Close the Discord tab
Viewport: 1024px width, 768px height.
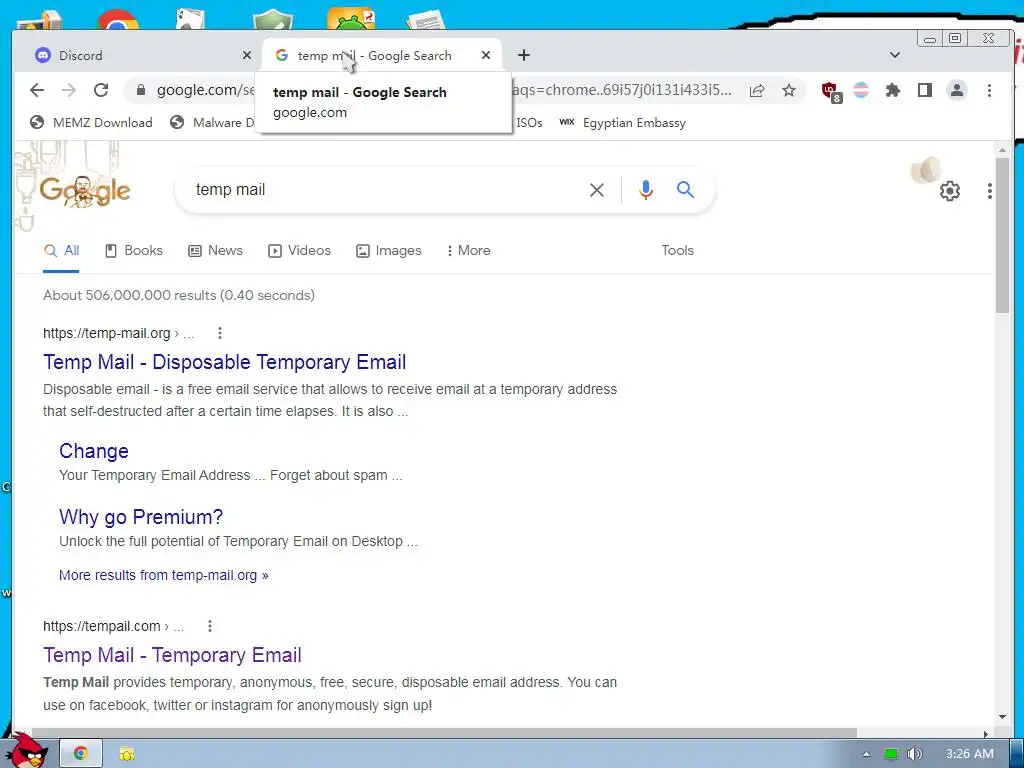pos(247,56)
